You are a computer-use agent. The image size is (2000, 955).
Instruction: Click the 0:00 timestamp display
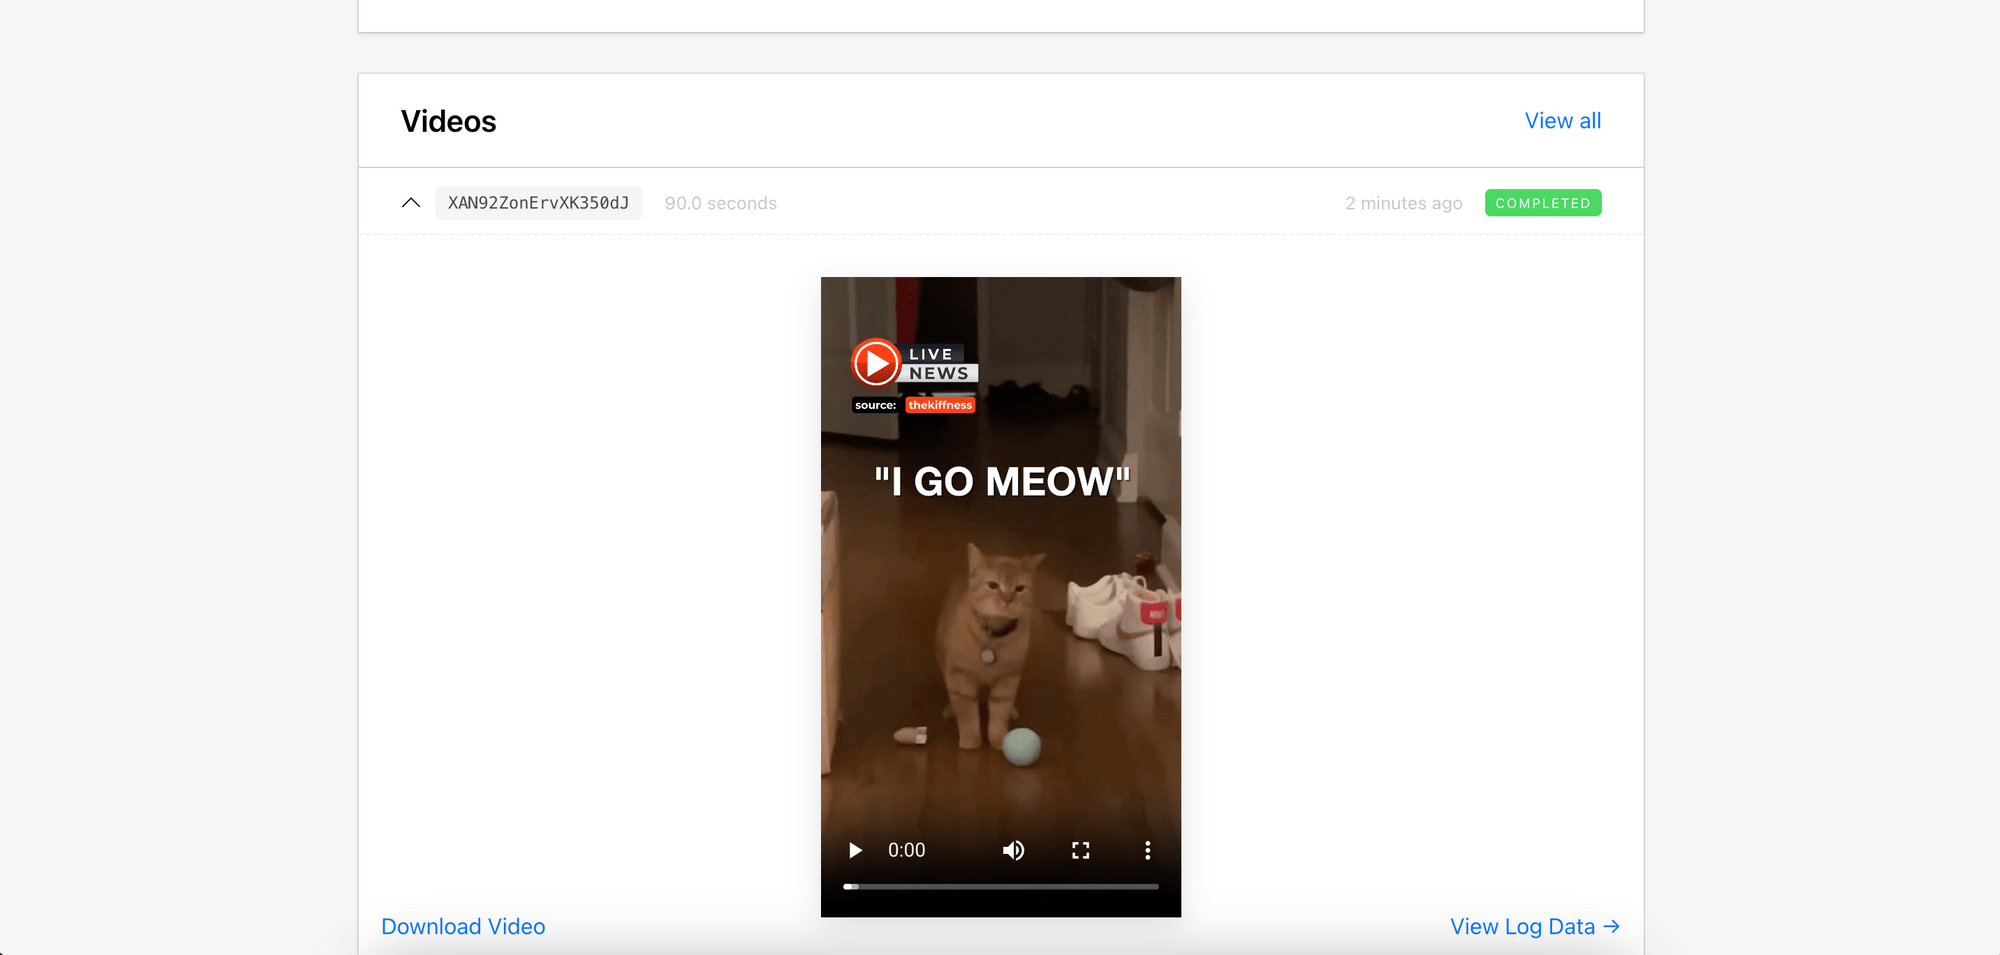tap(906, 850)
